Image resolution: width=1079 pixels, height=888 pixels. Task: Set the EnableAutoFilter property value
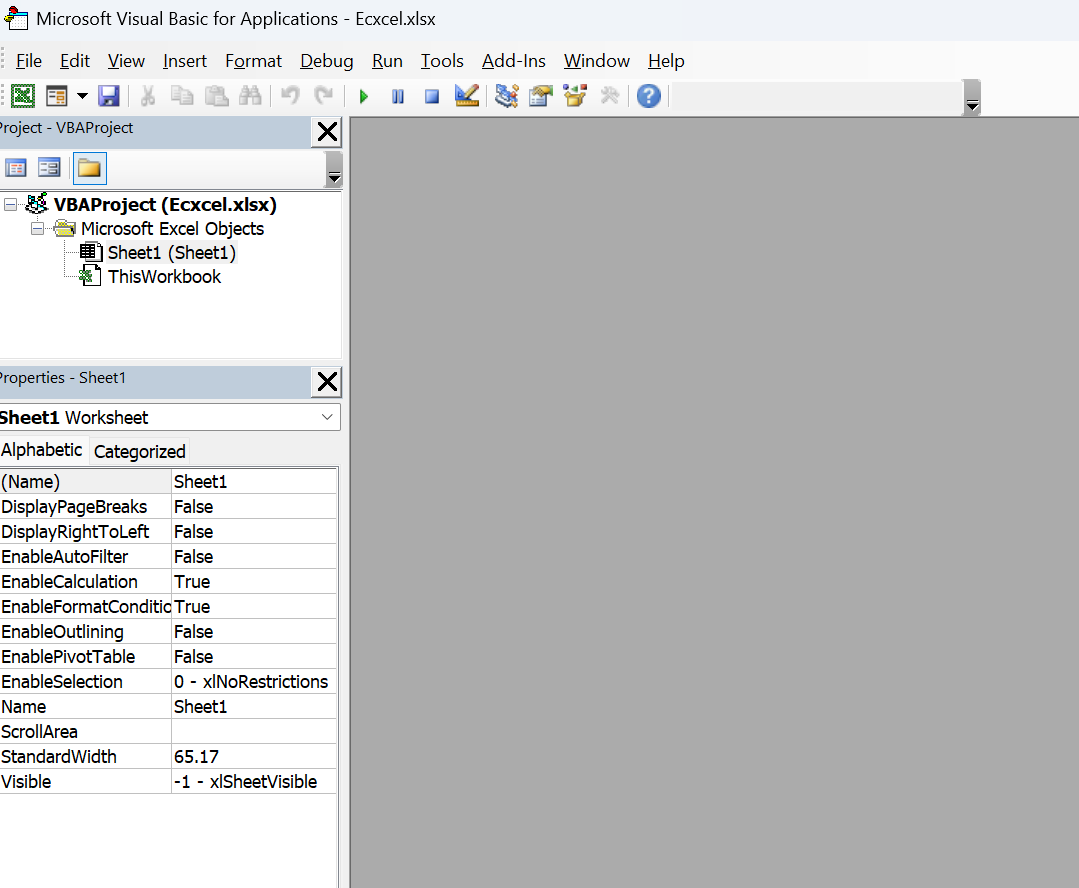tap(253, 556)
